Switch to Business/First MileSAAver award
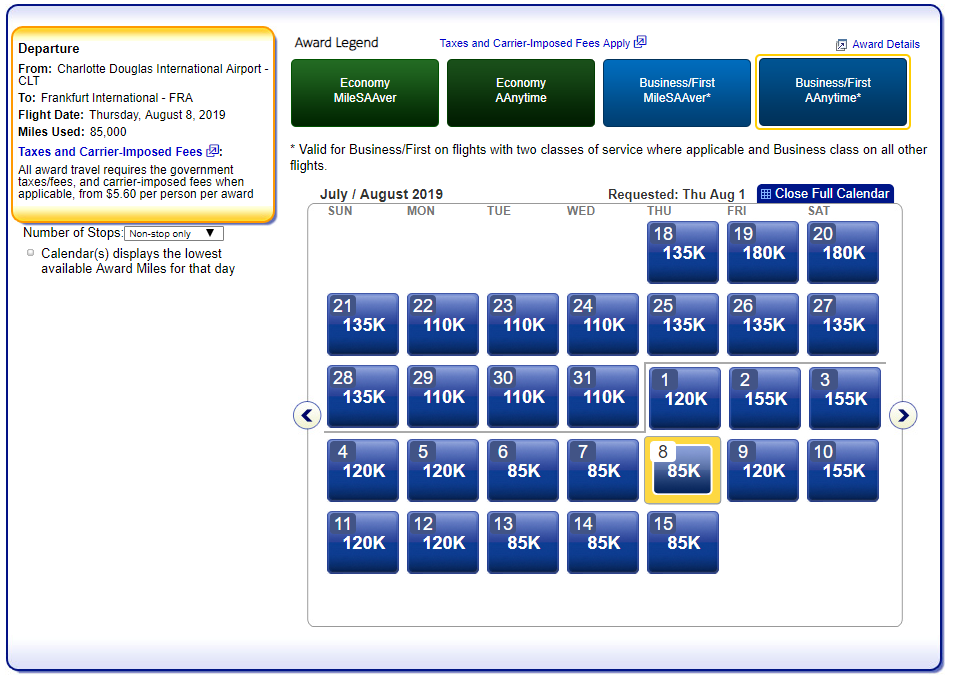This screenshot has width=954, height=679. pos(677,92)
